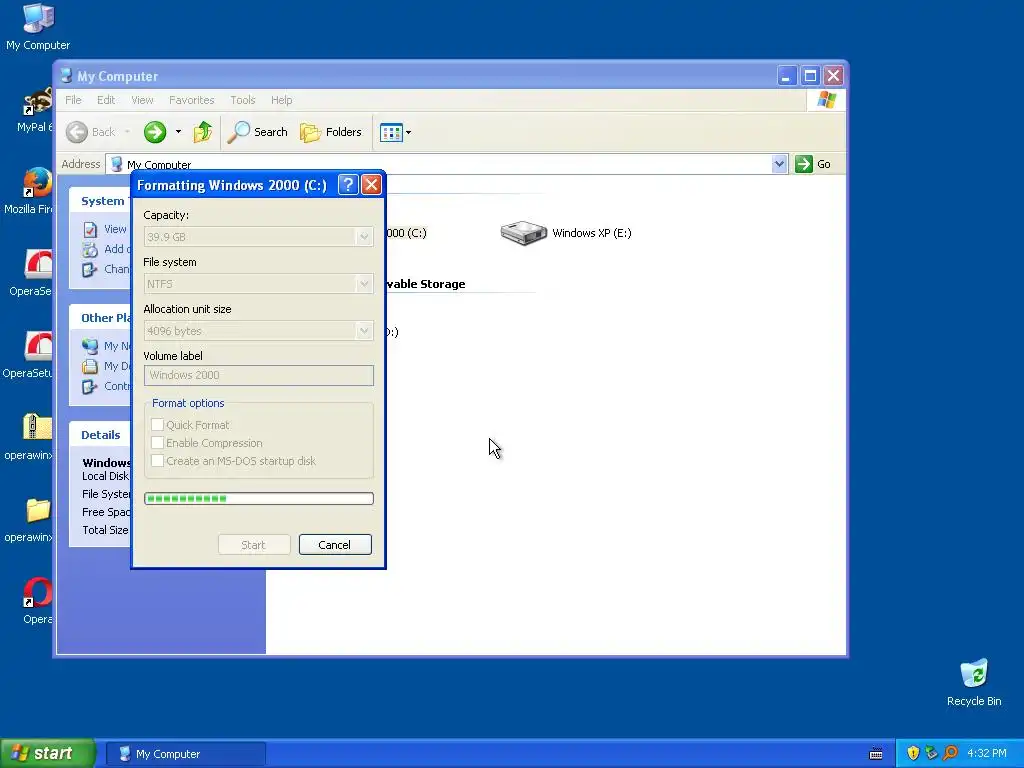1024x768 pixels.
Task: Click the security shield tray icon
Action: (x=913, y=753)
